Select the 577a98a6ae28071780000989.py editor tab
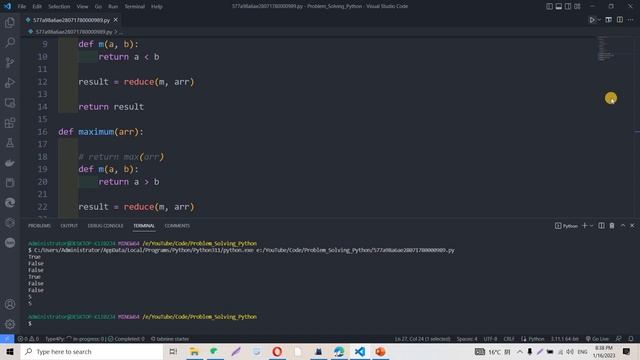Image resolution: width=640 pixels, height=360 pixels. click(71, 20)
